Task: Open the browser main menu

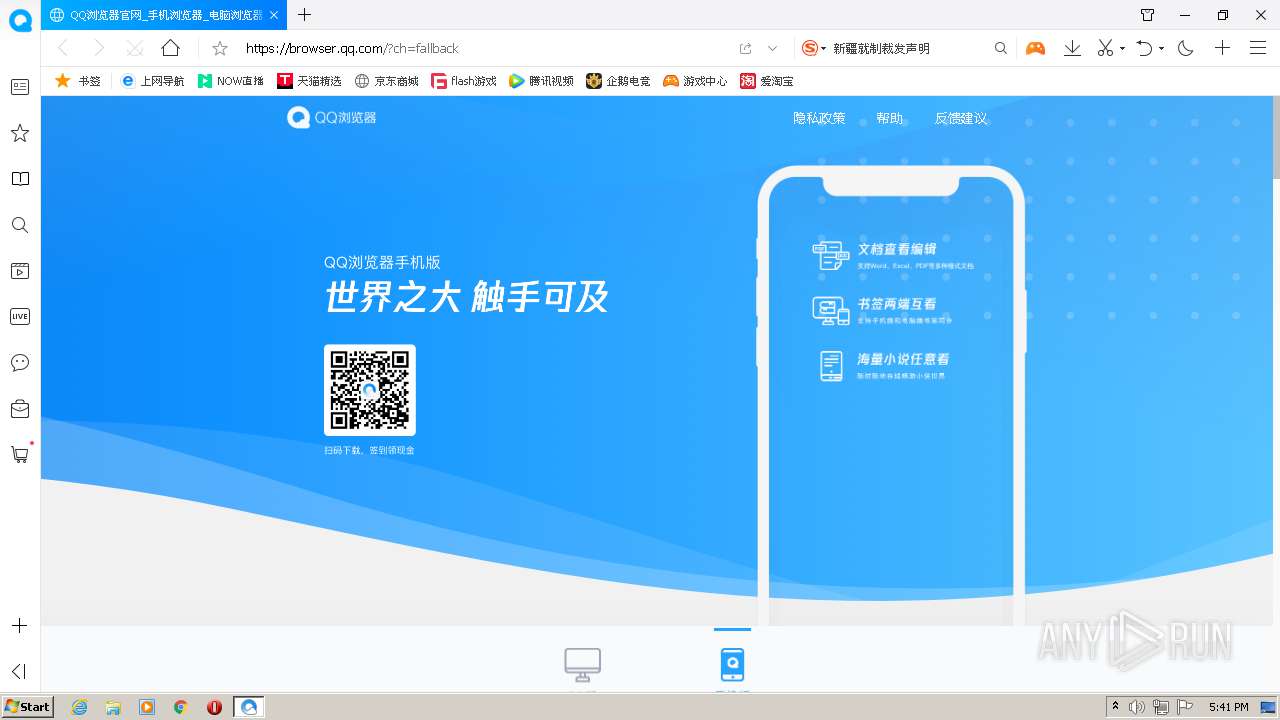Action: 1258,48
